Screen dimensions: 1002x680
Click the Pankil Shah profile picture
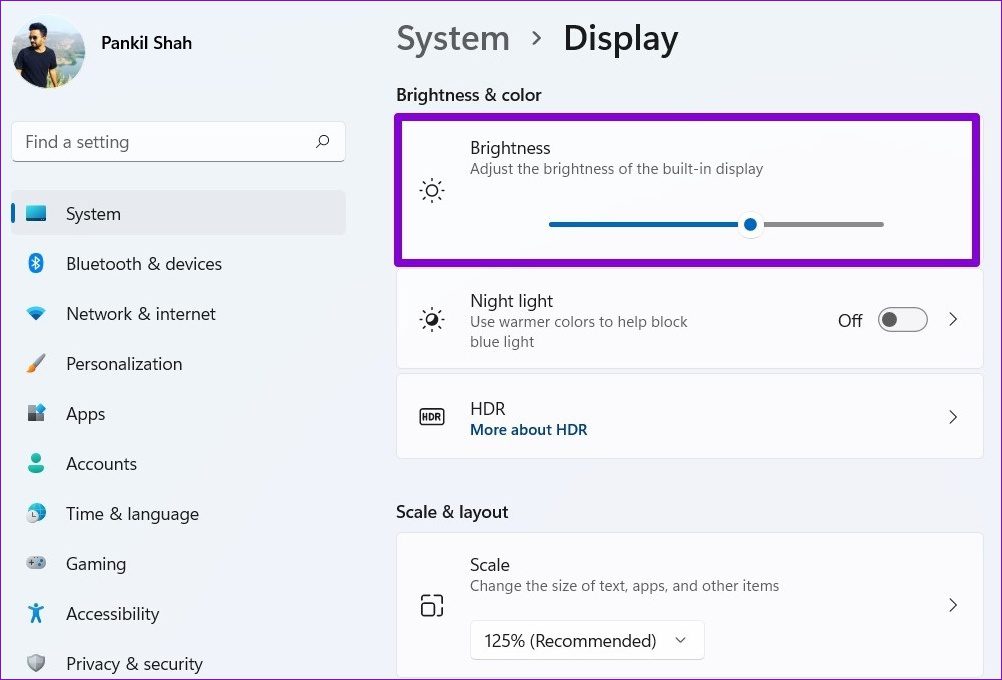point(48,52)
